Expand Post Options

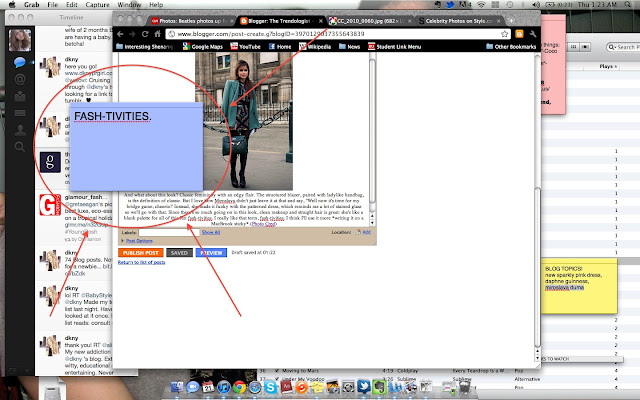138,241
